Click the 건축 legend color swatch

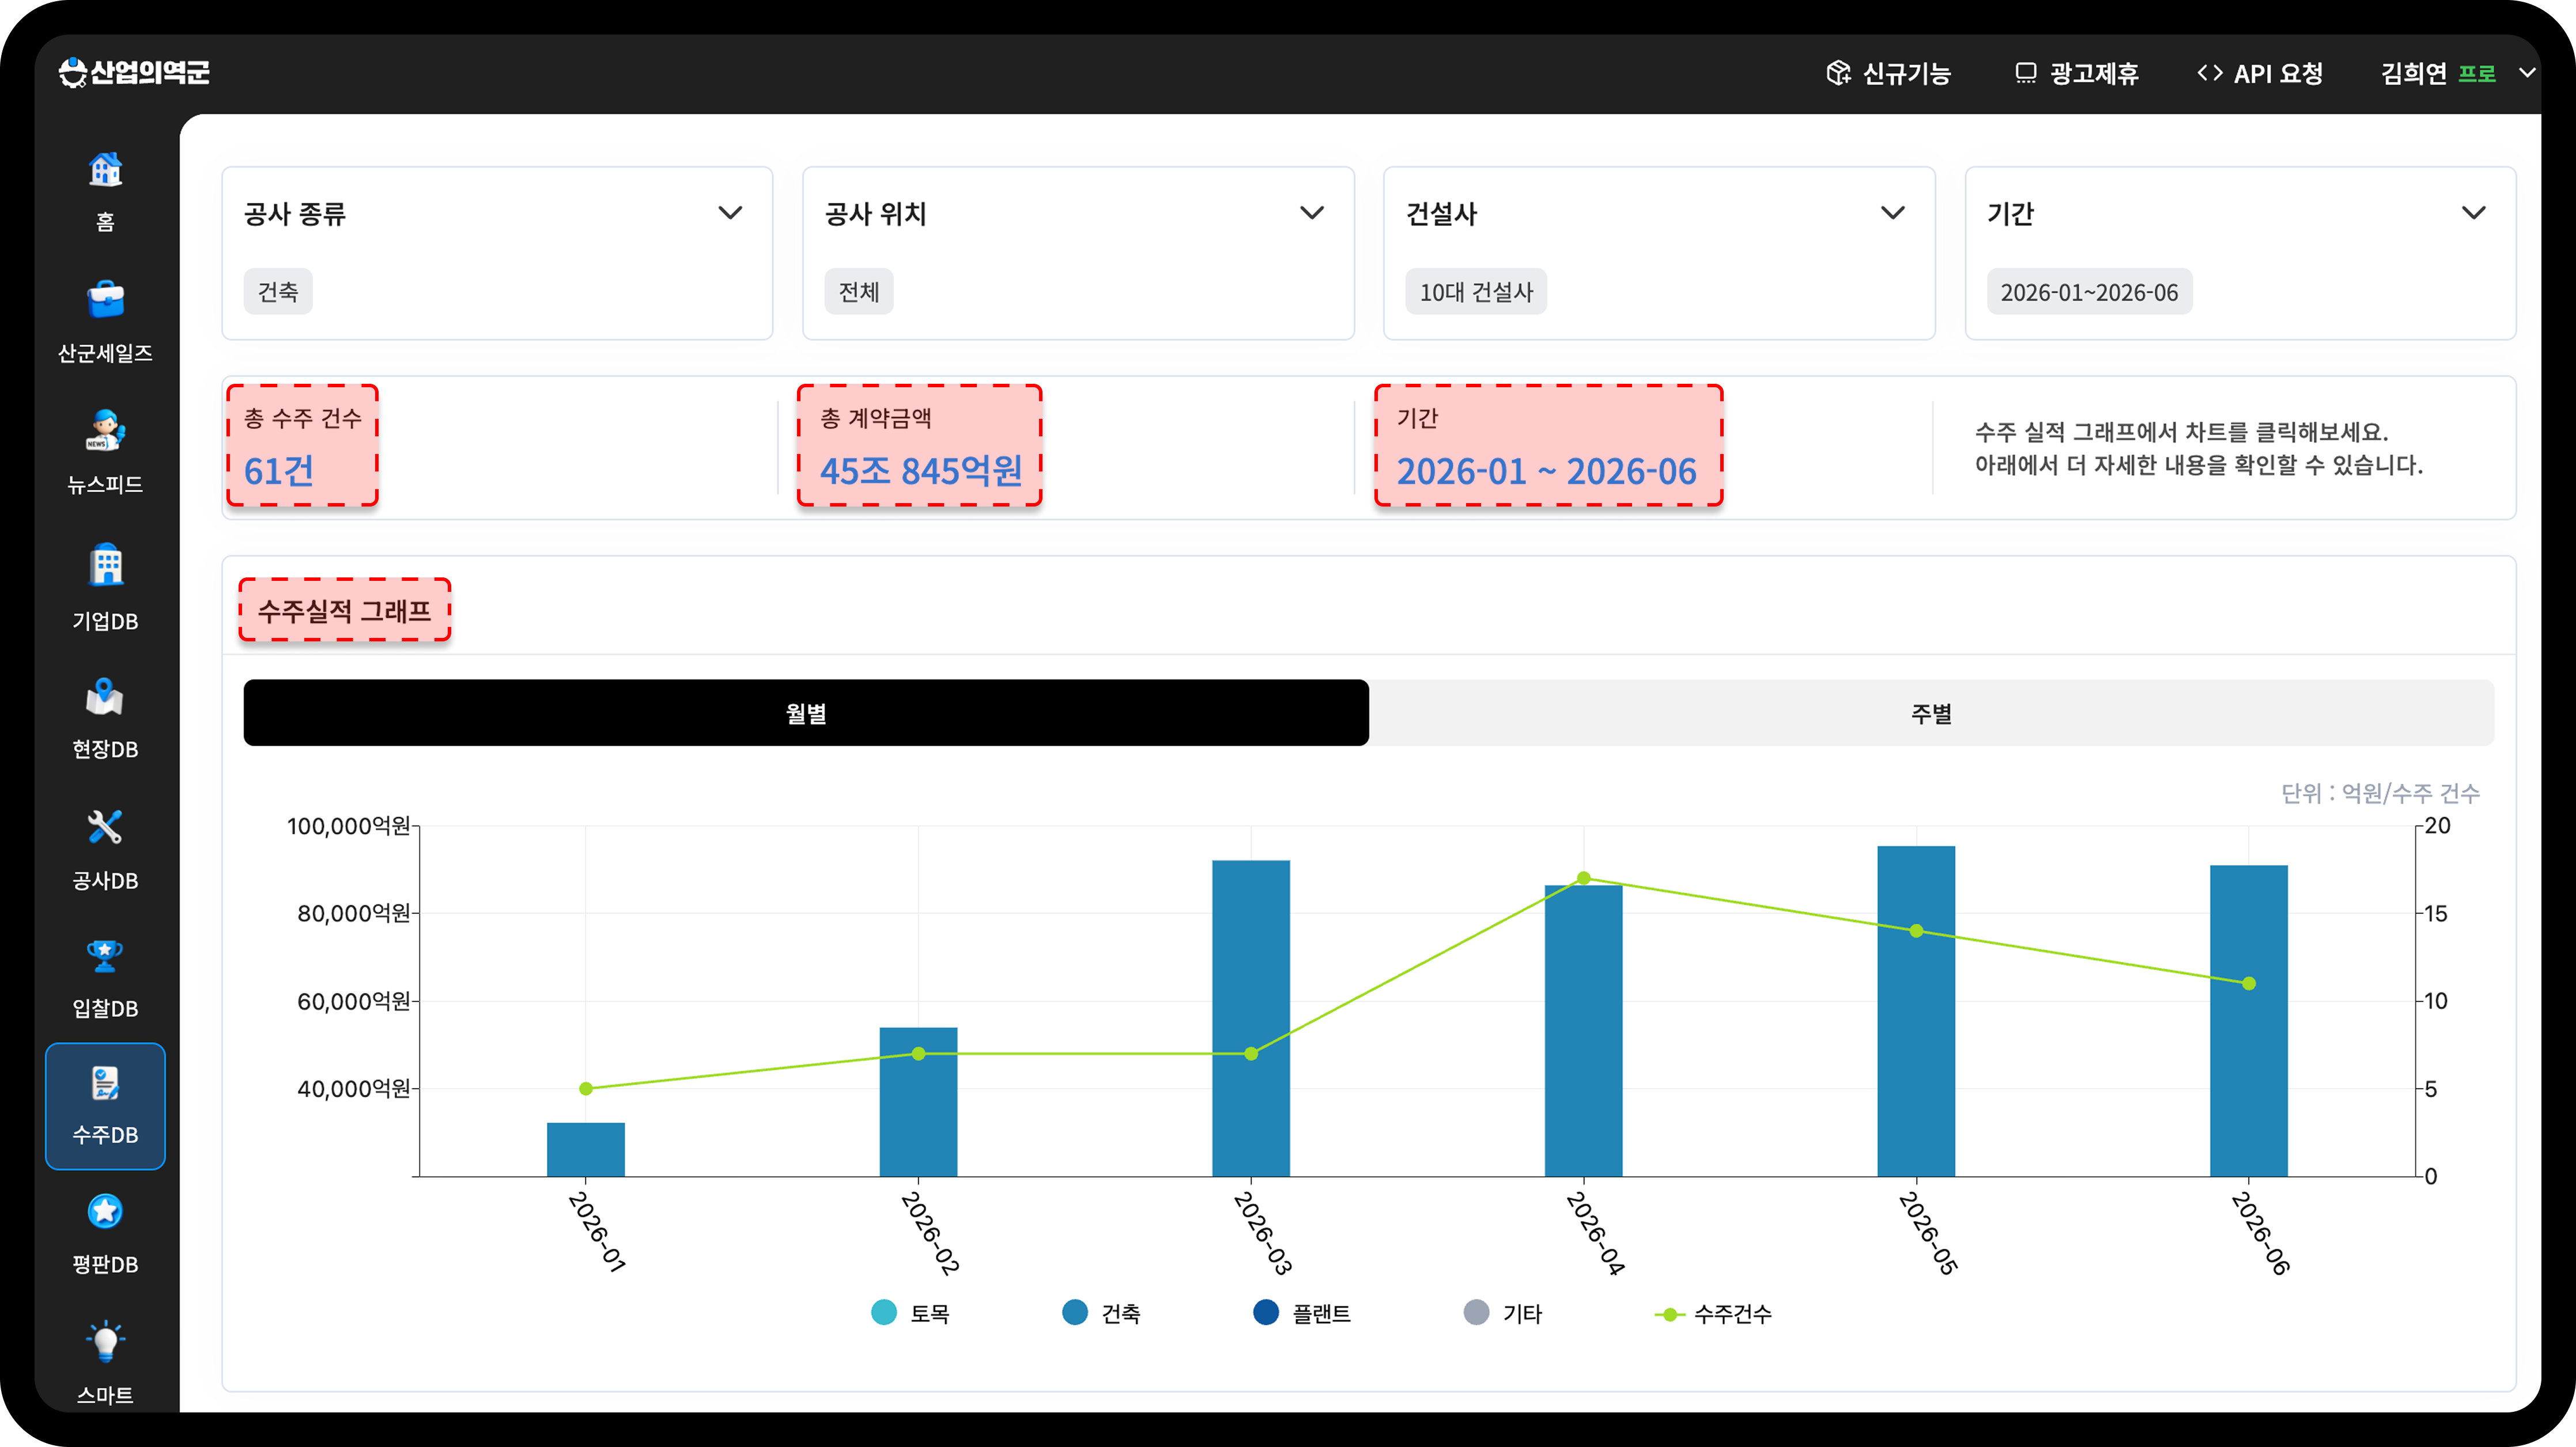pos(1075,1312)
